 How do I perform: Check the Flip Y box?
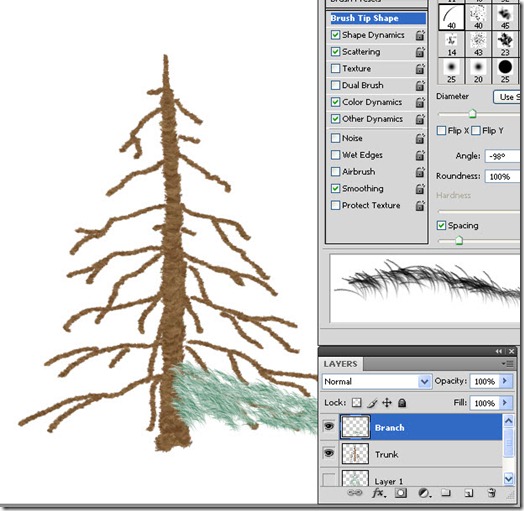click(475, 130)
